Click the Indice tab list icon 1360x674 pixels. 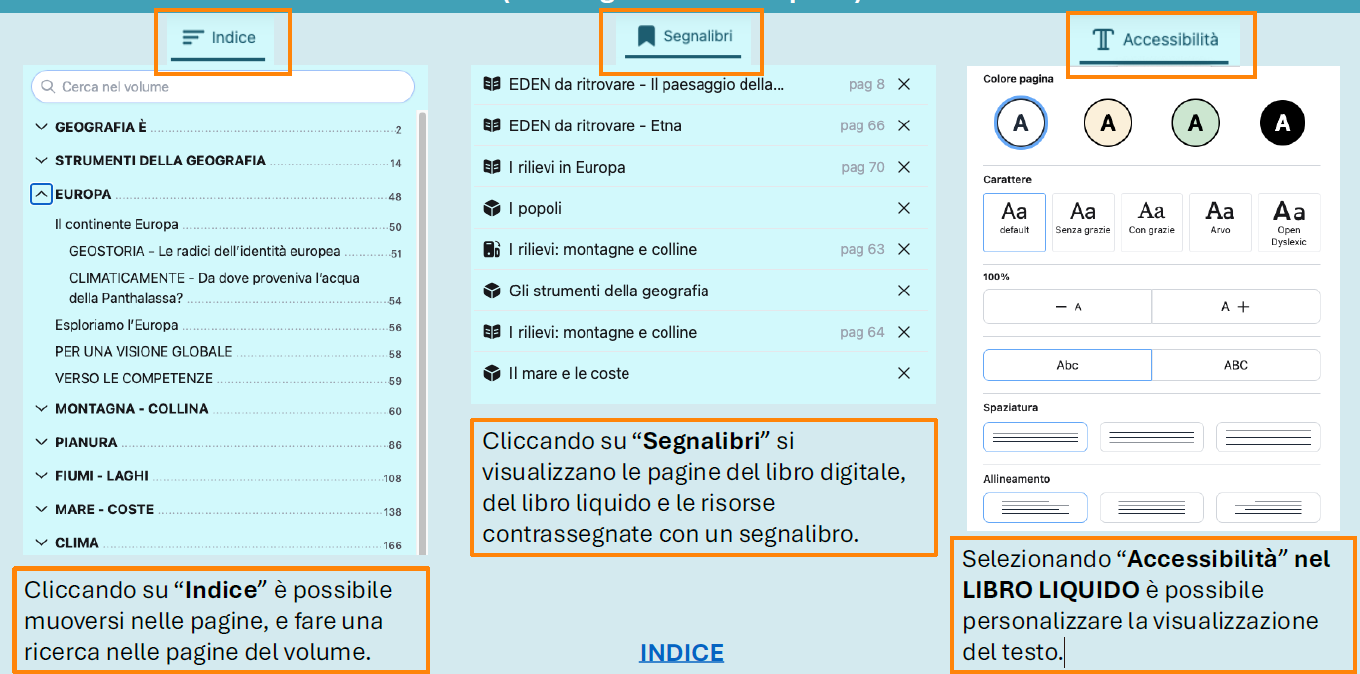(193, 38)
